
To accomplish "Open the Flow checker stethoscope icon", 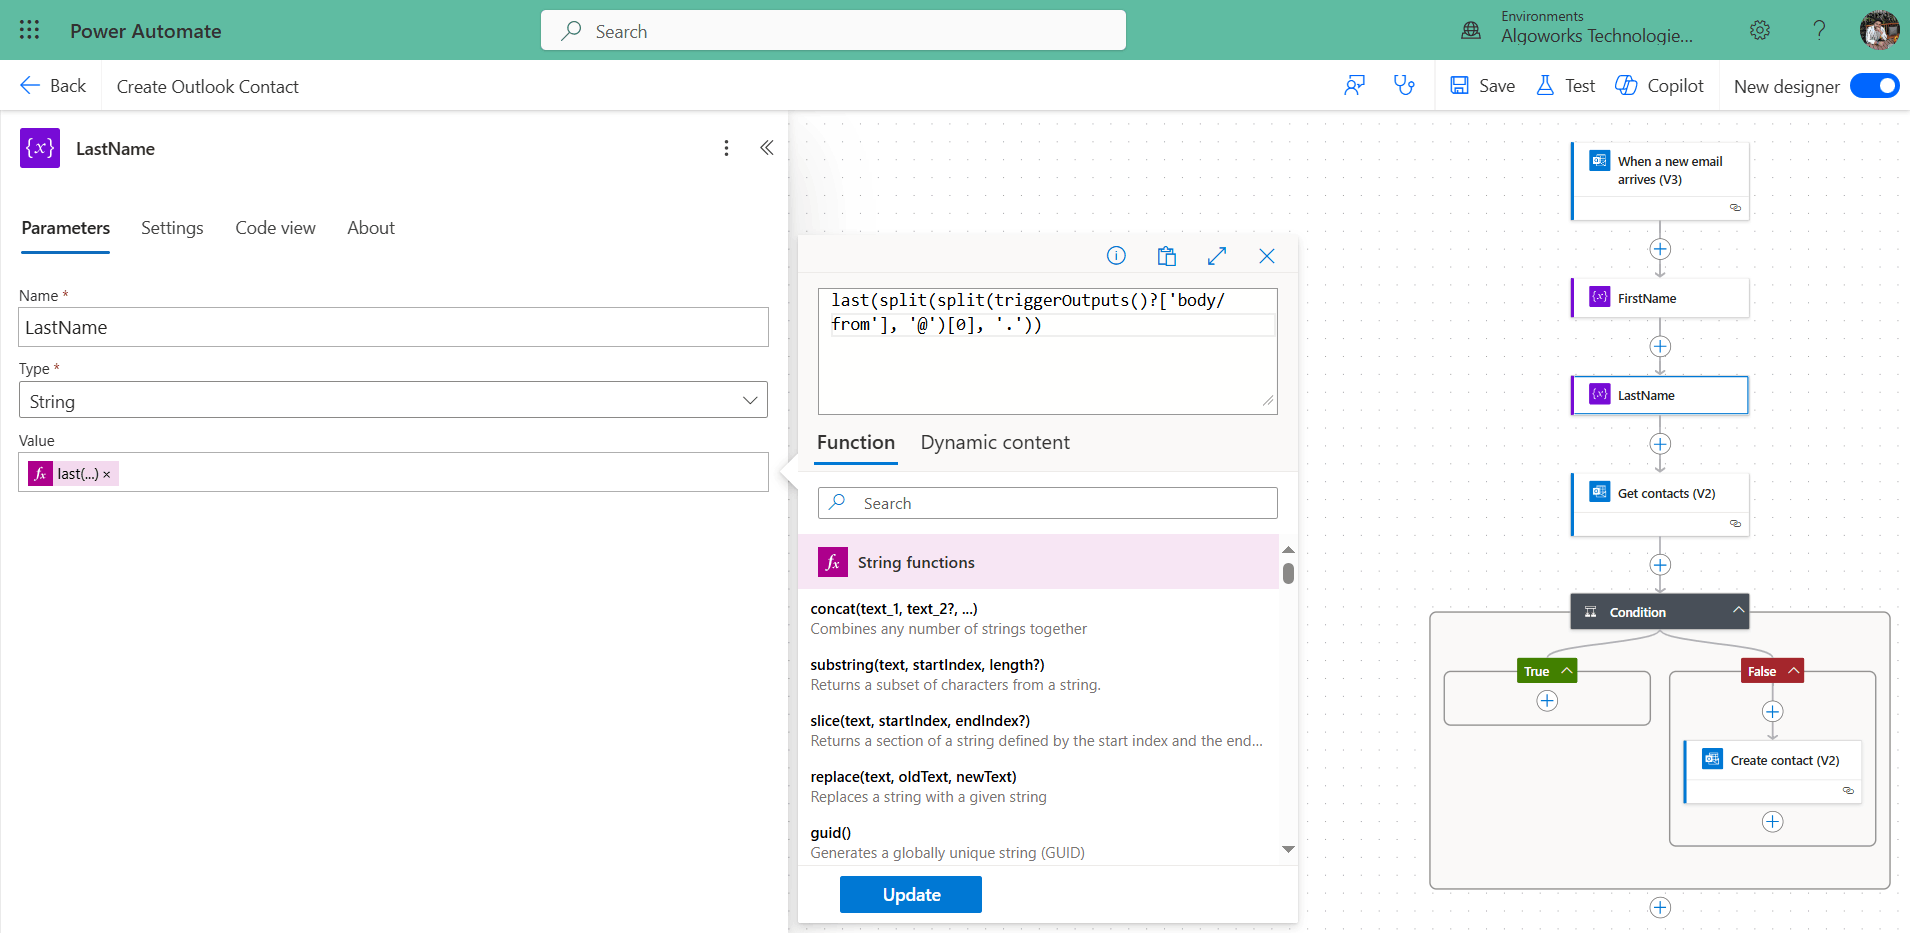I will [1404, 86].
